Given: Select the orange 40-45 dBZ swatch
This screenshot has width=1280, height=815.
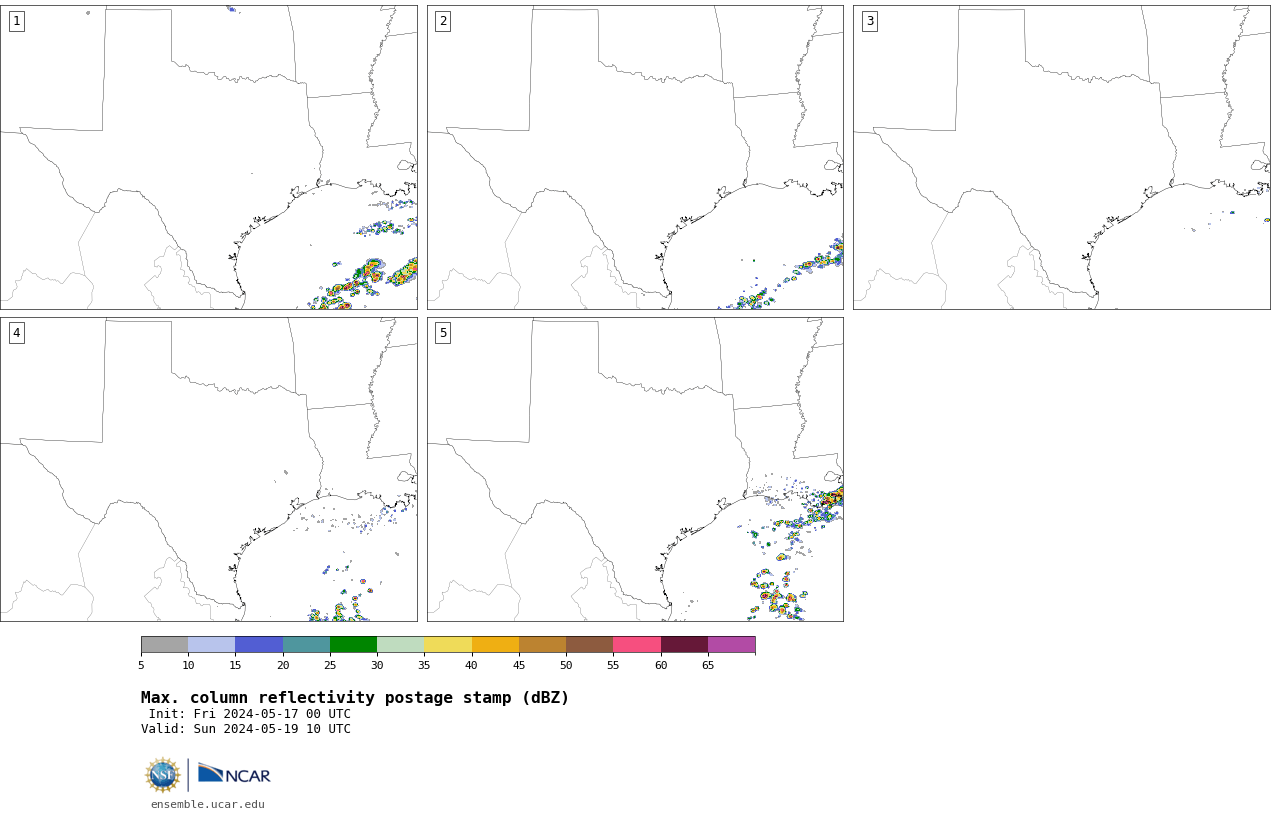Looking at the screenshot, I should [x=495, y=644].
